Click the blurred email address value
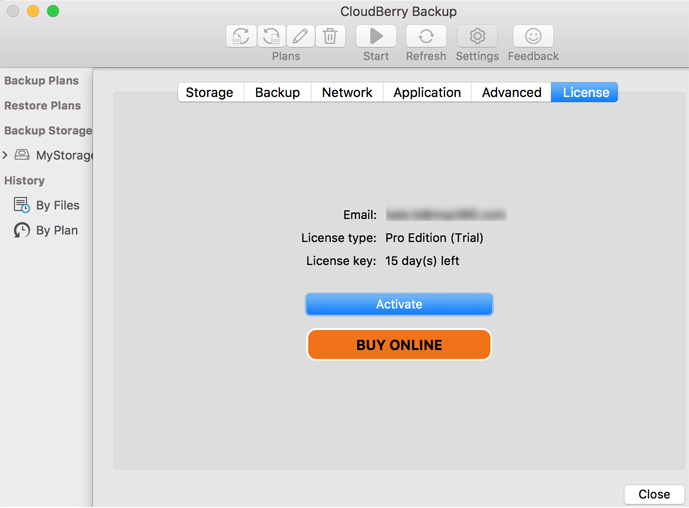Screen dimensions: 689x508 (x=446, y=214)
